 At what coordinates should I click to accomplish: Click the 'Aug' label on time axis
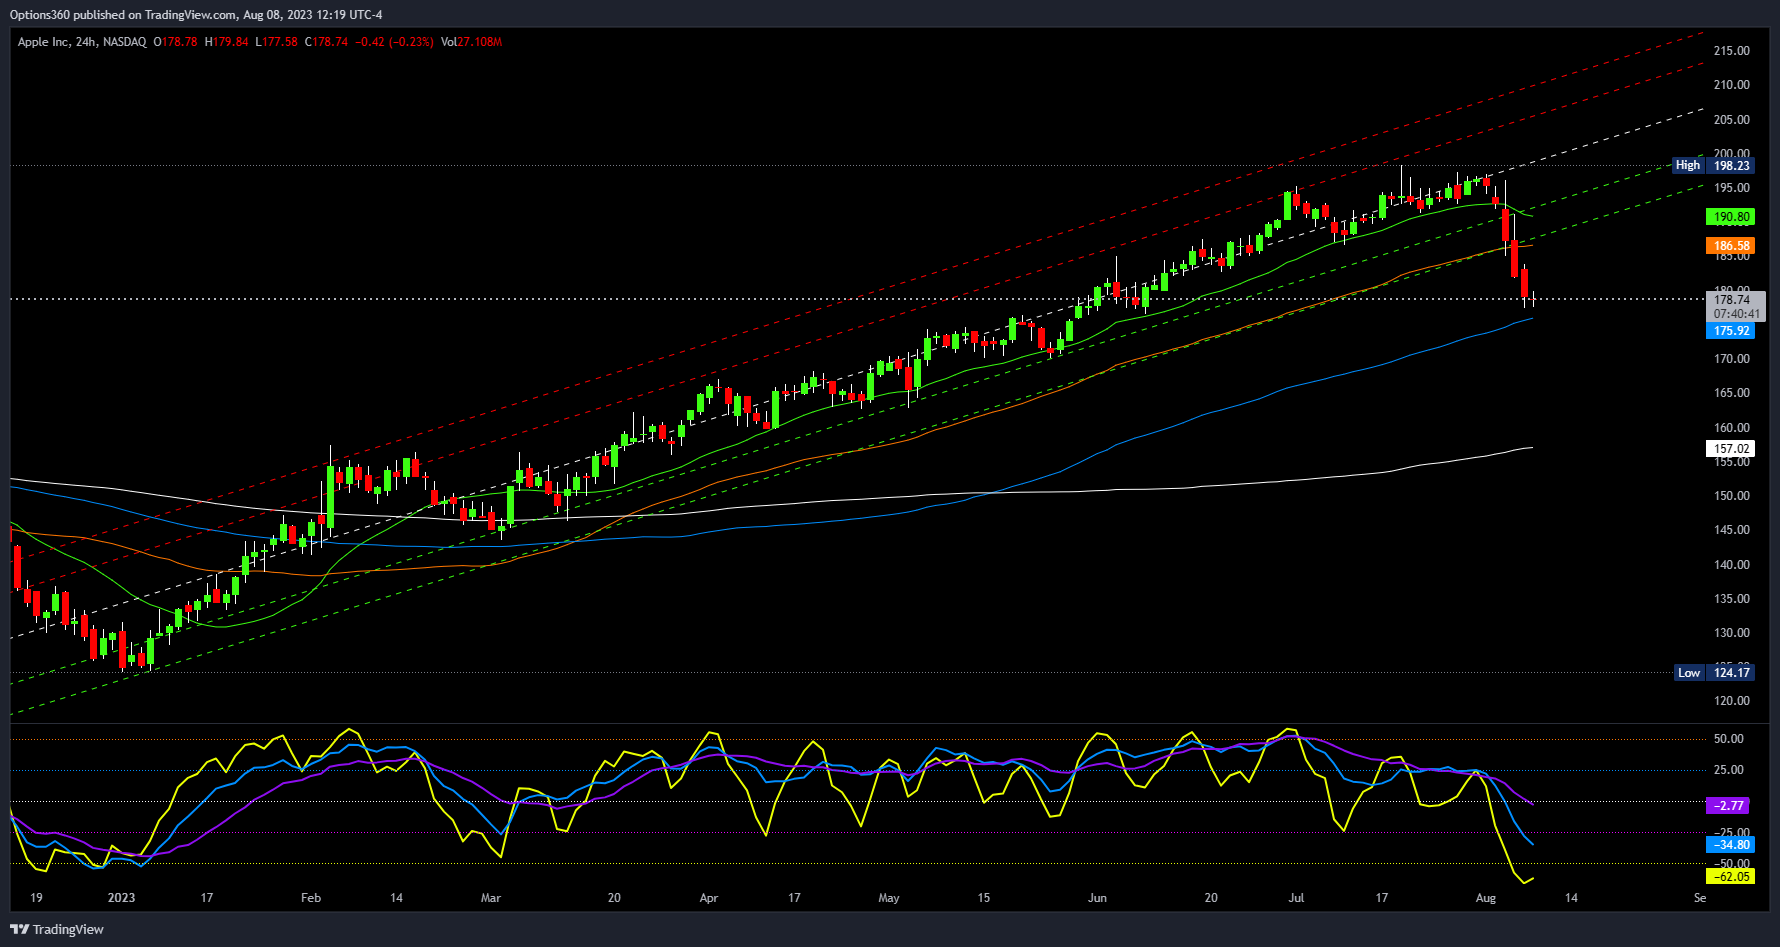1485,897
